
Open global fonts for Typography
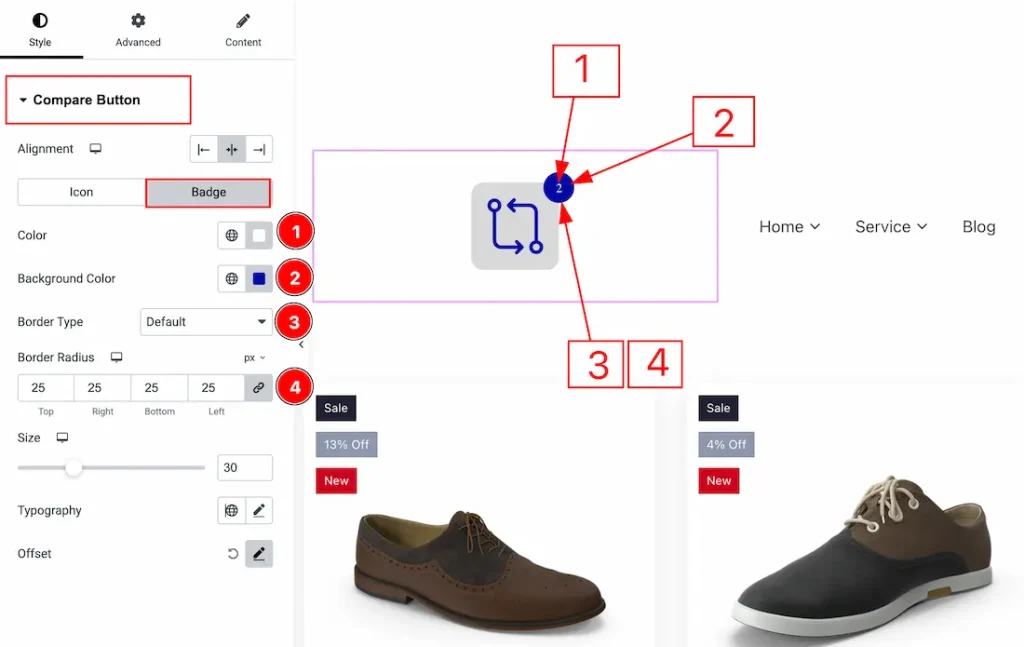coord(232,511)
